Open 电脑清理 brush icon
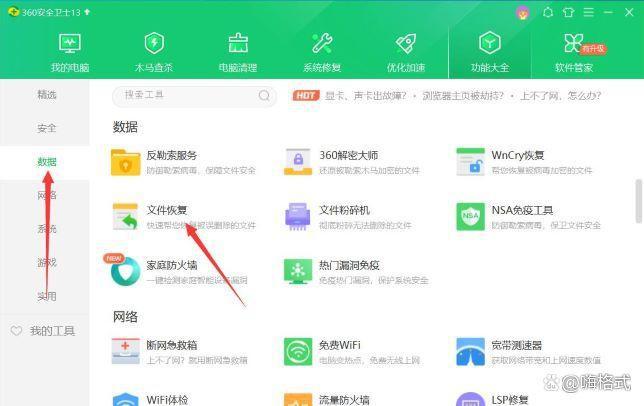Viewport: 644px width, 406px height. pyautogui.click(x=238, y=43)
